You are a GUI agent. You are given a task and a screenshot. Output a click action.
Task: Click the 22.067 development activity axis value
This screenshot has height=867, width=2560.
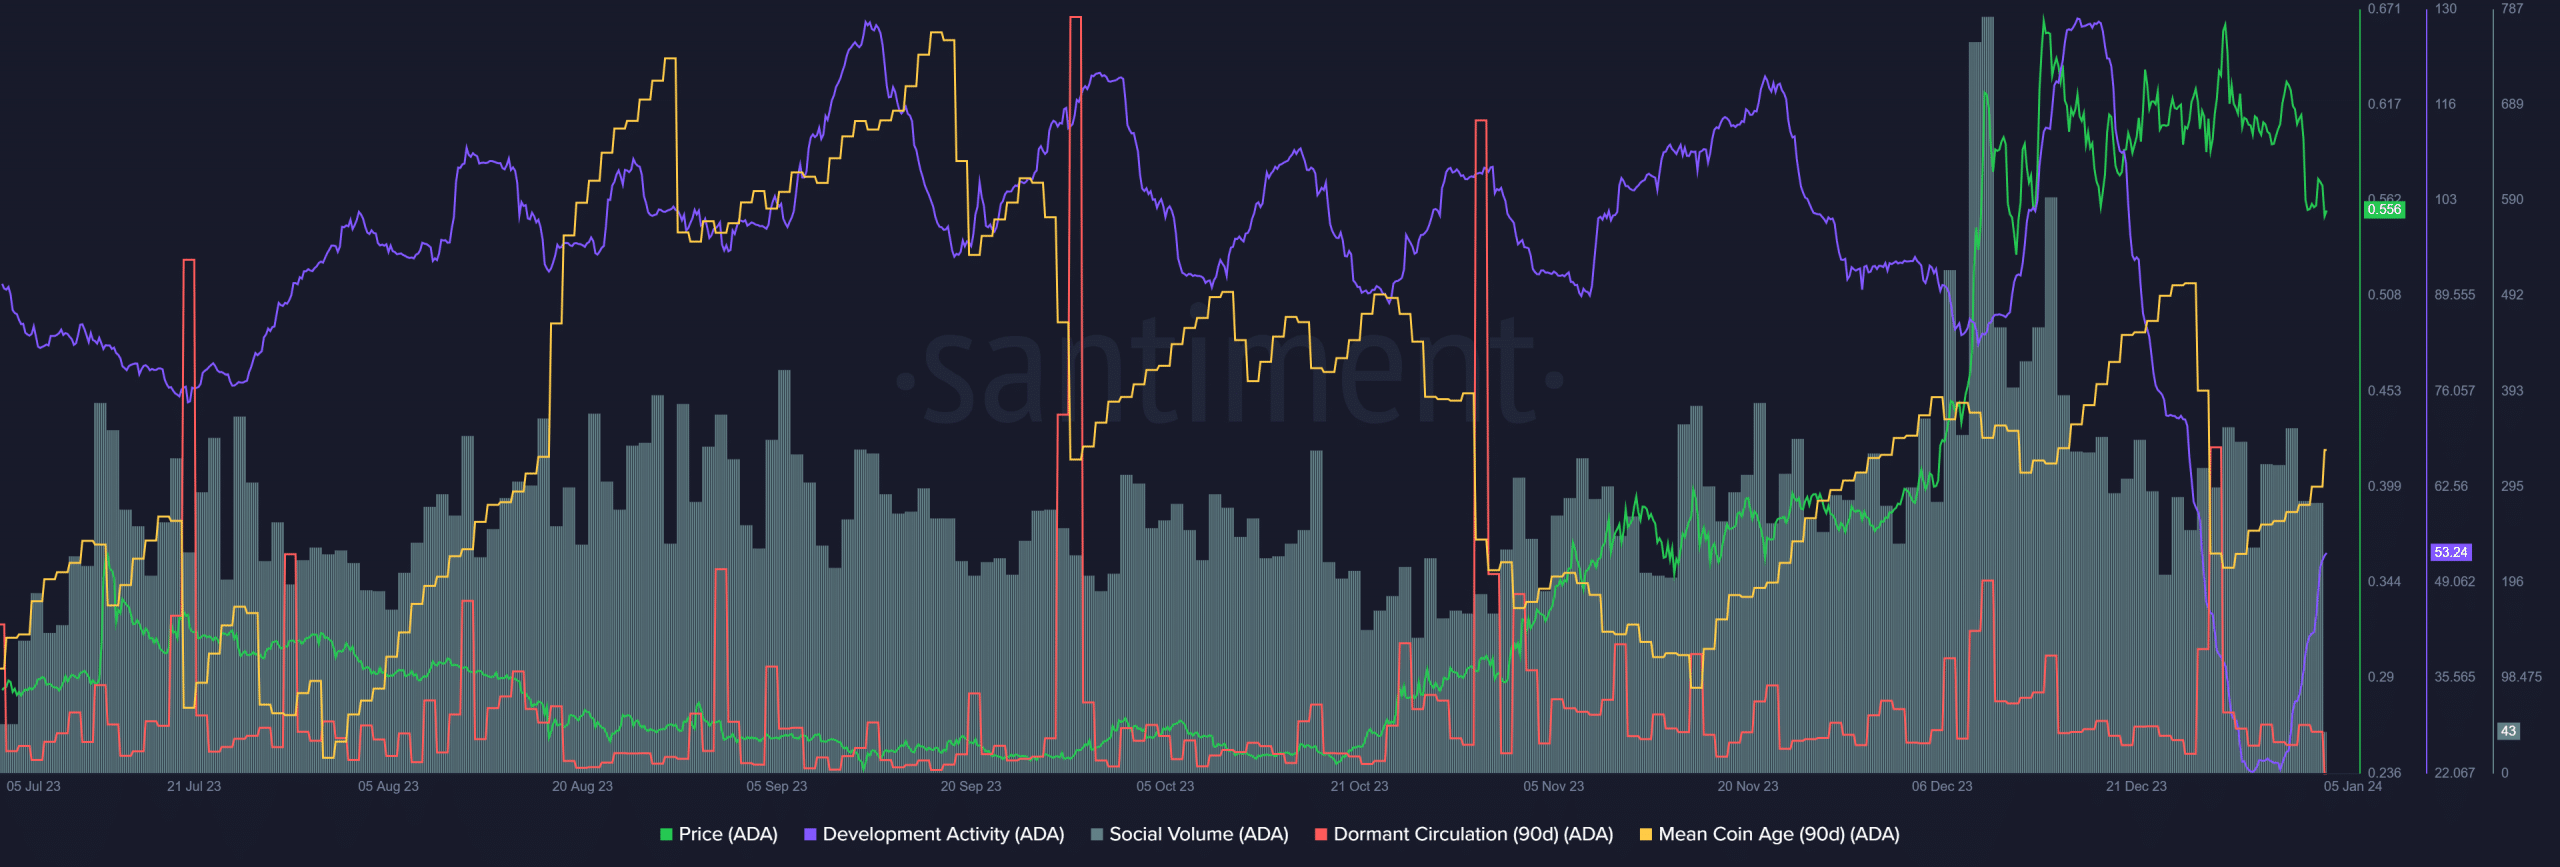pos(2455,772)
